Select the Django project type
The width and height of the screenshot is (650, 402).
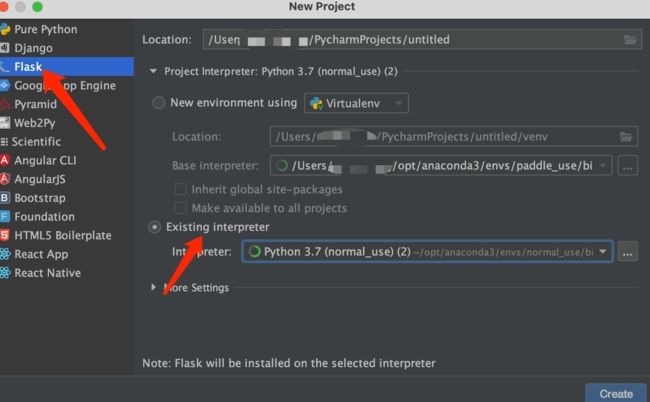(x=34, y=48)
